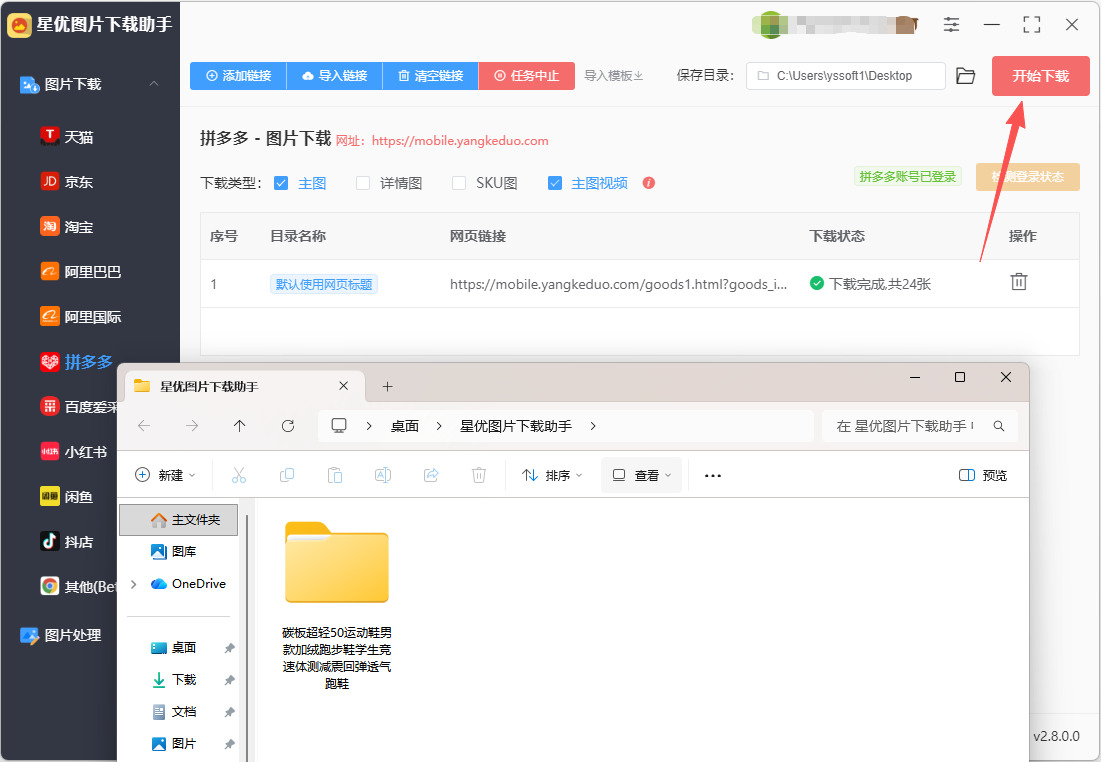The image size is (1101, 762).
Task: Open the yangkeduo.com URL link
Action: [x=460, y=140]
